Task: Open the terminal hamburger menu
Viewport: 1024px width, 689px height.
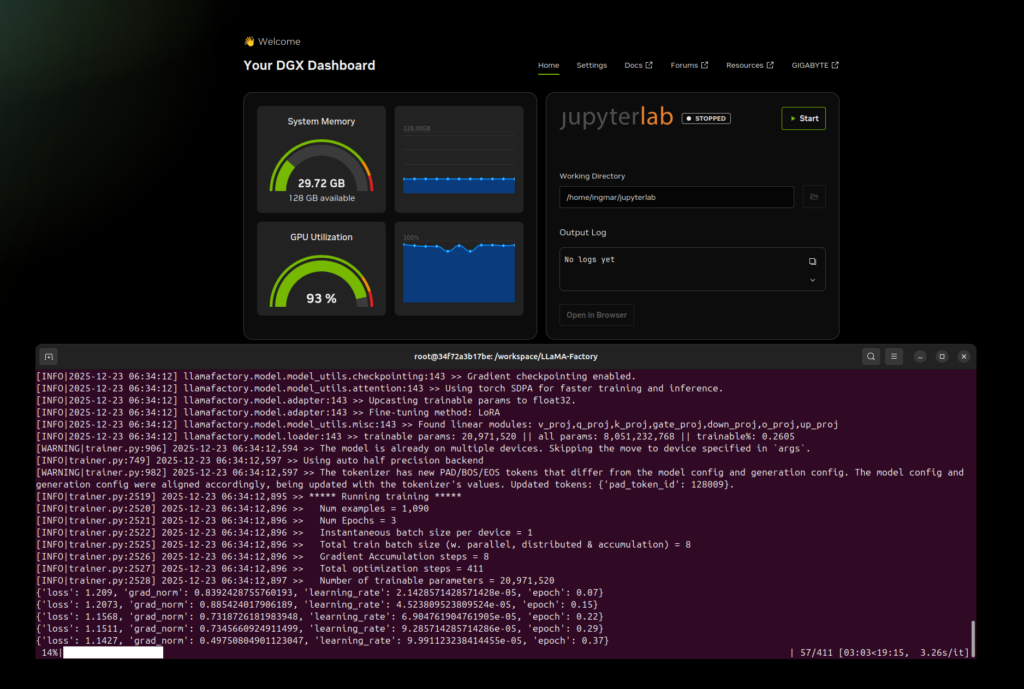Action: pos(894,356)
